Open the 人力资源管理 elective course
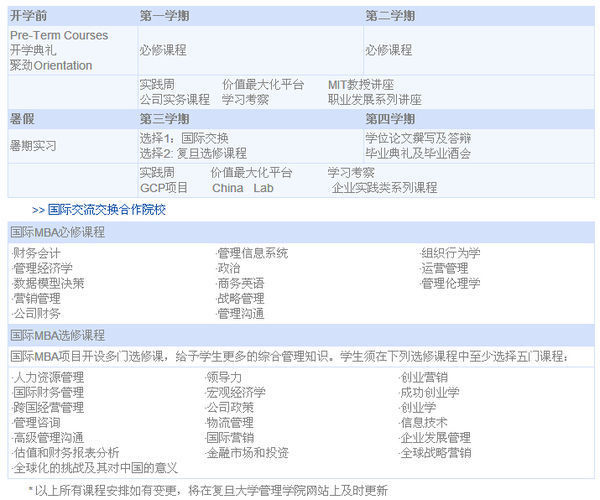 click(48, 377)
